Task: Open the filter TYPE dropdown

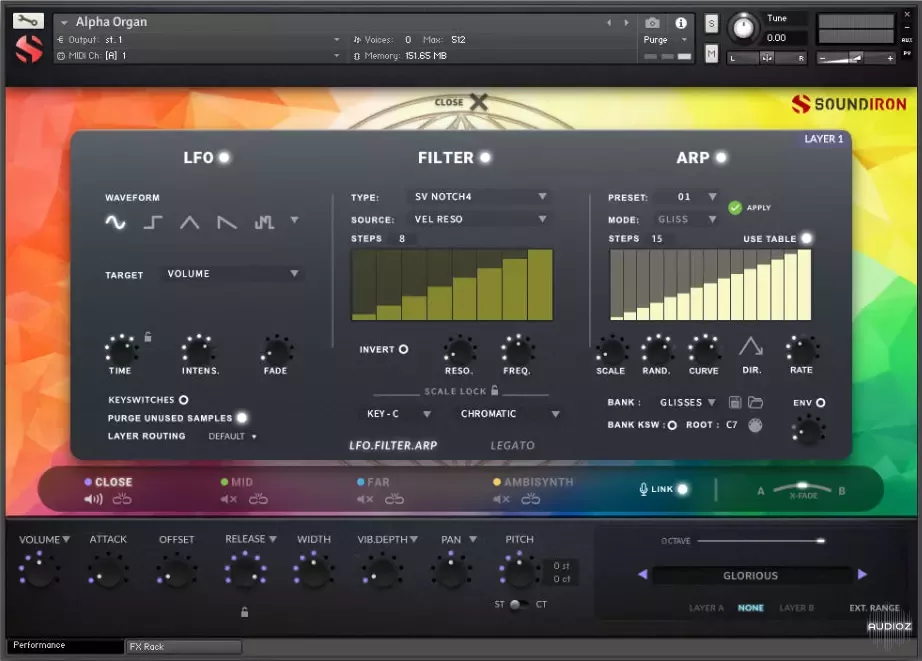Action: pos(479,196)
